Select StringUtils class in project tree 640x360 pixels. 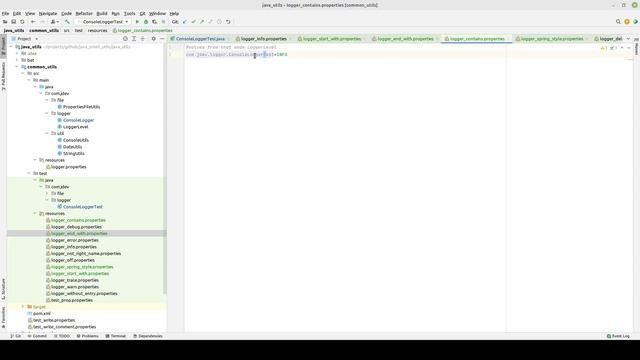tap(73, 153)
